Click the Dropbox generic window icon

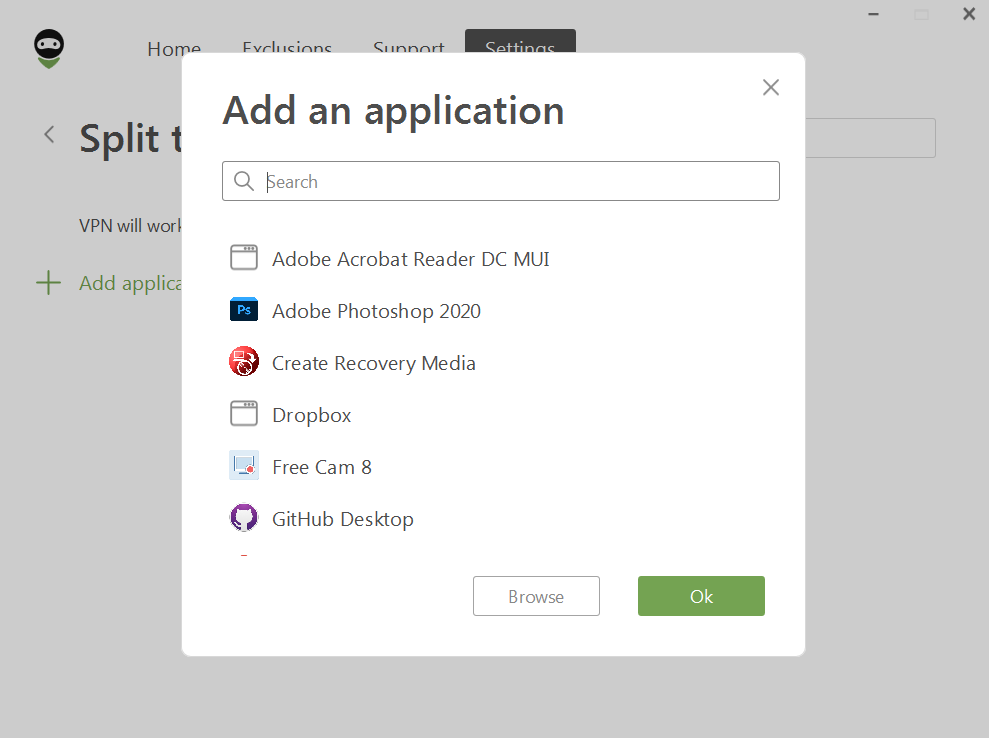[243, 414]
